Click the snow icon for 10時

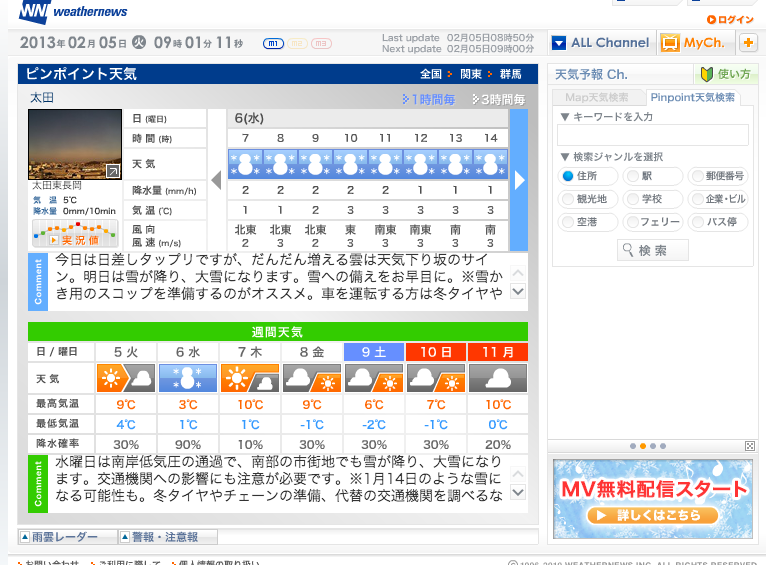350,164
